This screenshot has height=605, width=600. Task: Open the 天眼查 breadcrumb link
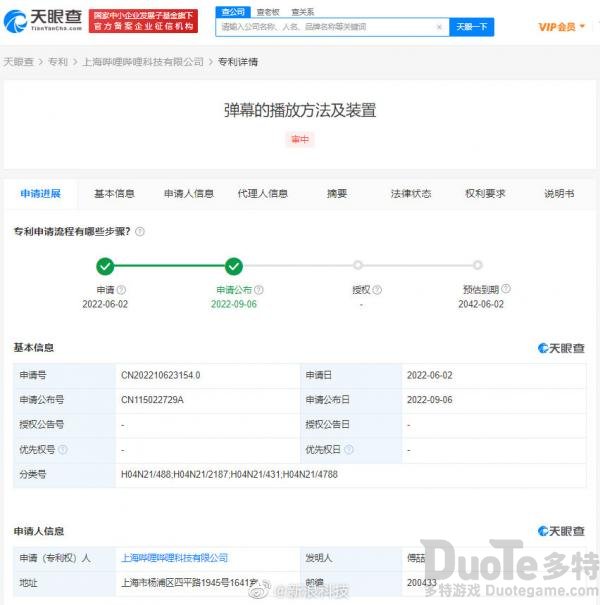point(19,62)
